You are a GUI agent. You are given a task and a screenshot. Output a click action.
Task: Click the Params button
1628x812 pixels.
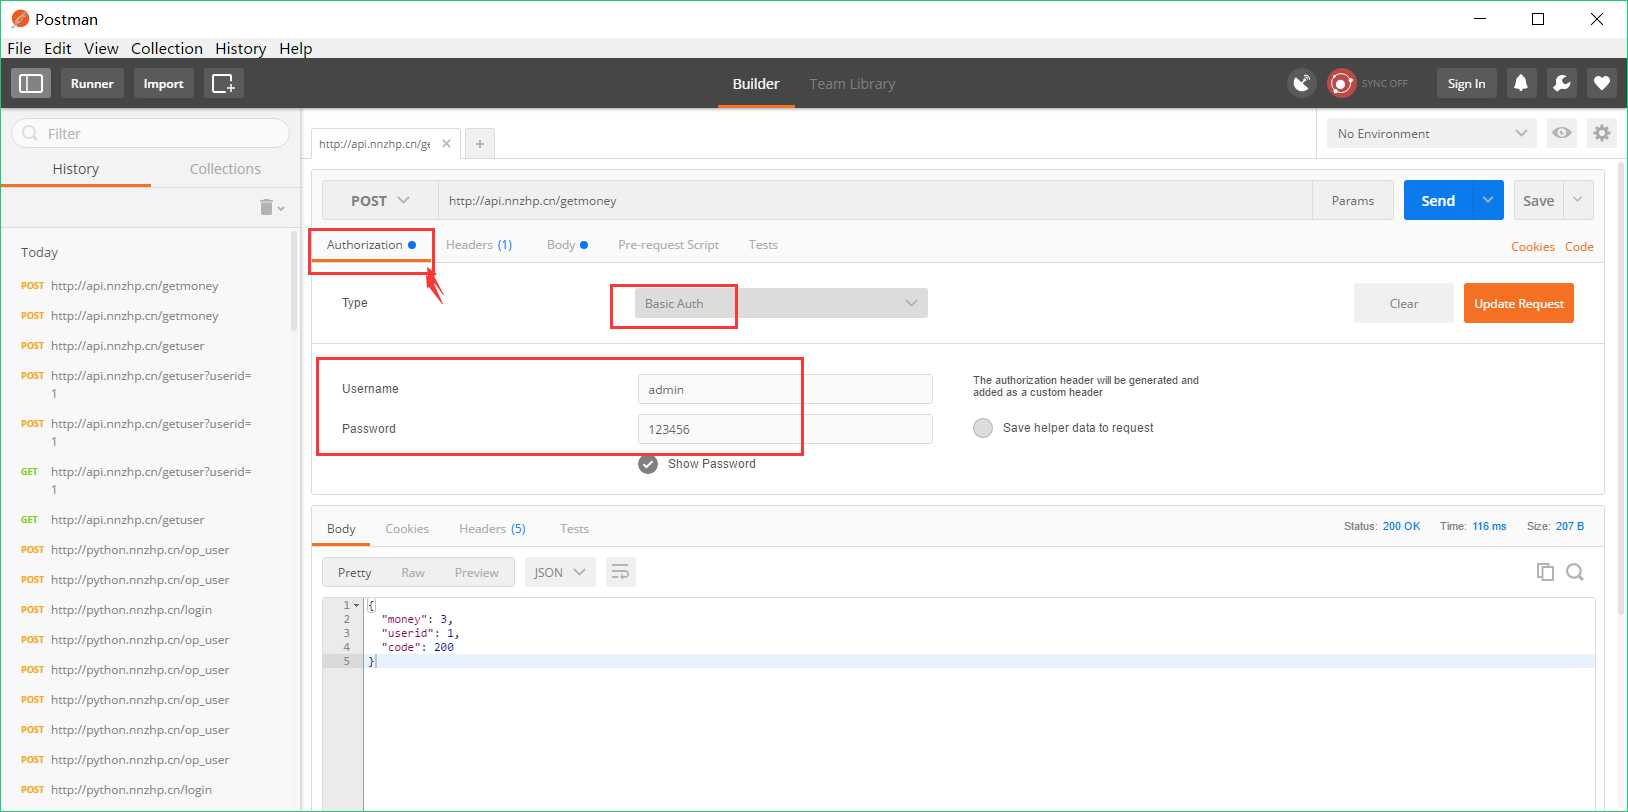[x=1353, y=200]
